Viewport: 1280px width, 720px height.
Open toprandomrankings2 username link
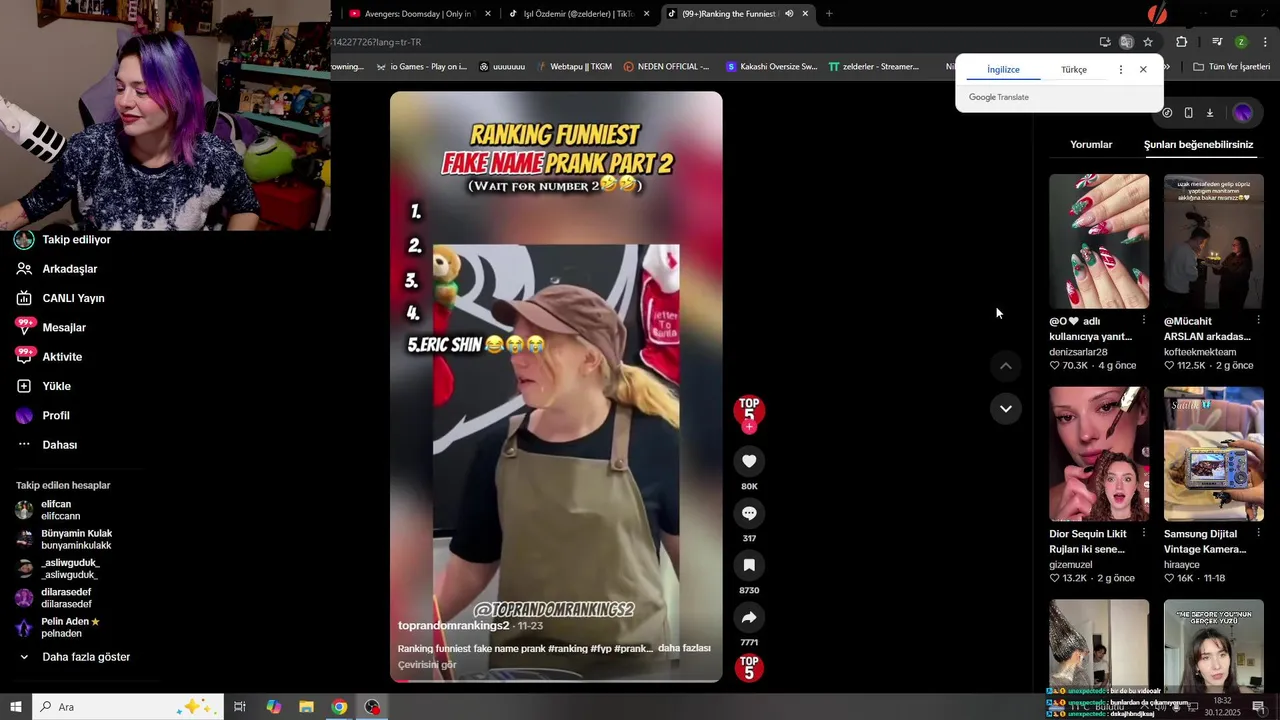coord(454,626)
